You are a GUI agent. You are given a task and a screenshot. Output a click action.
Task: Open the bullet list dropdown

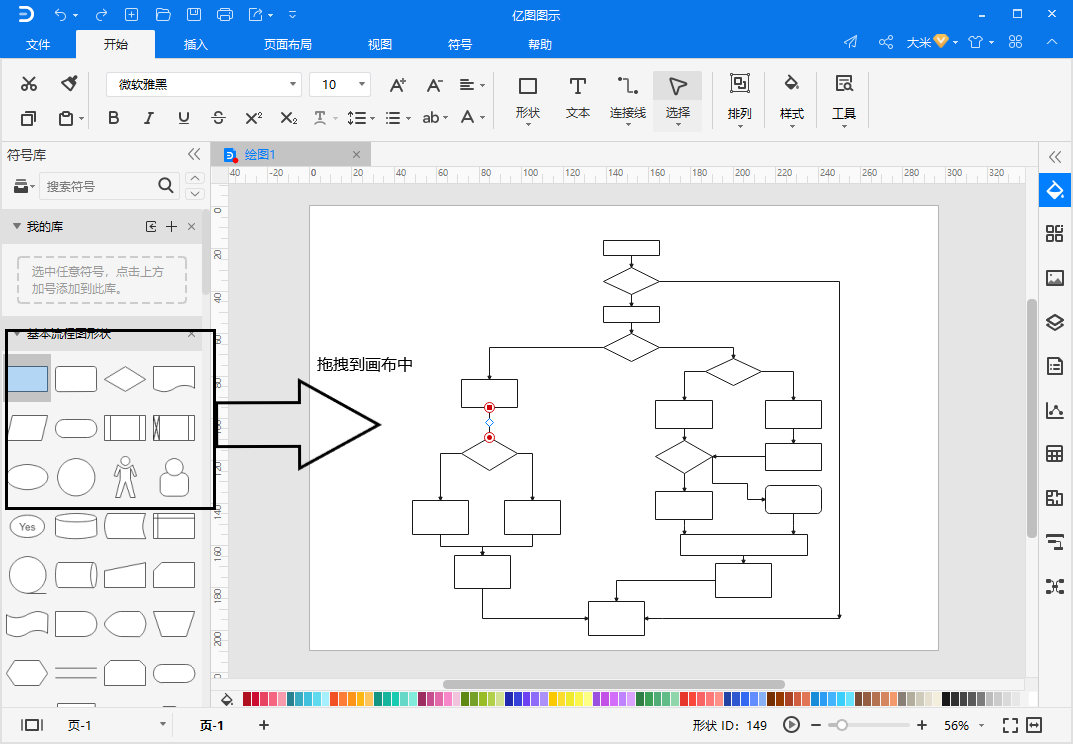tap(398, 118)
